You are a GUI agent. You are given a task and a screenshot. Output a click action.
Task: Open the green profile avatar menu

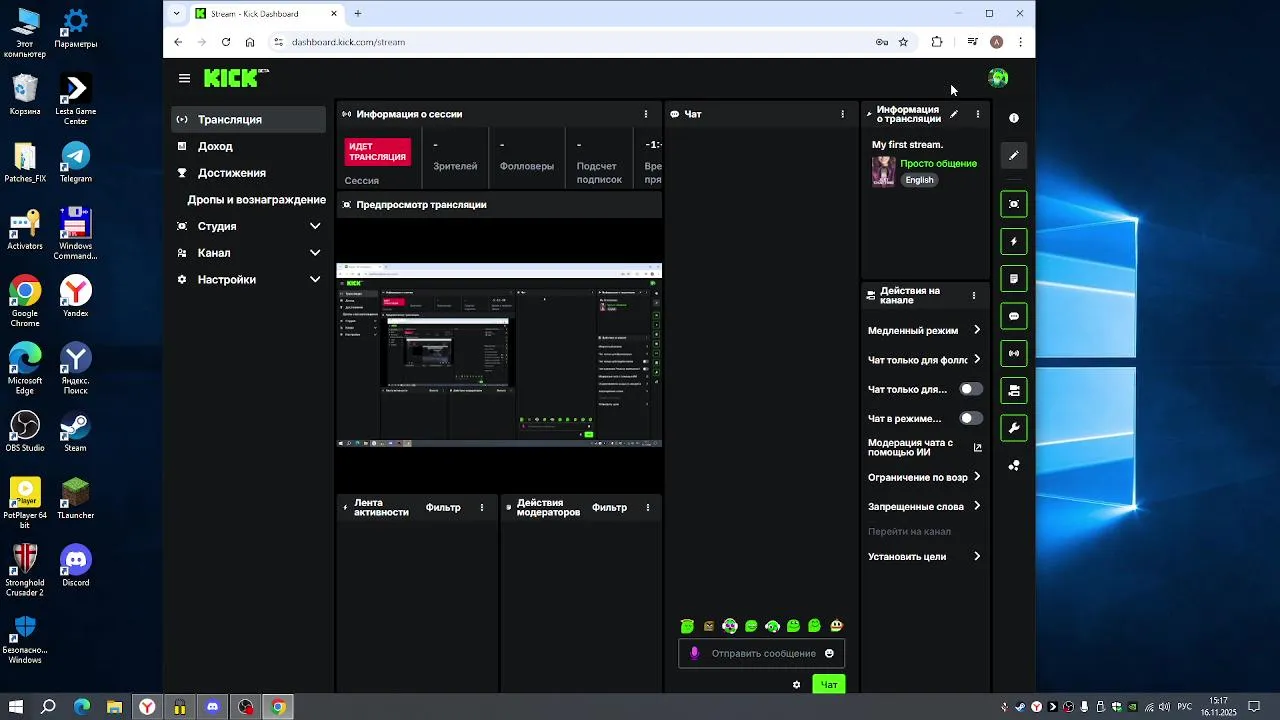(x=997, y=78)
